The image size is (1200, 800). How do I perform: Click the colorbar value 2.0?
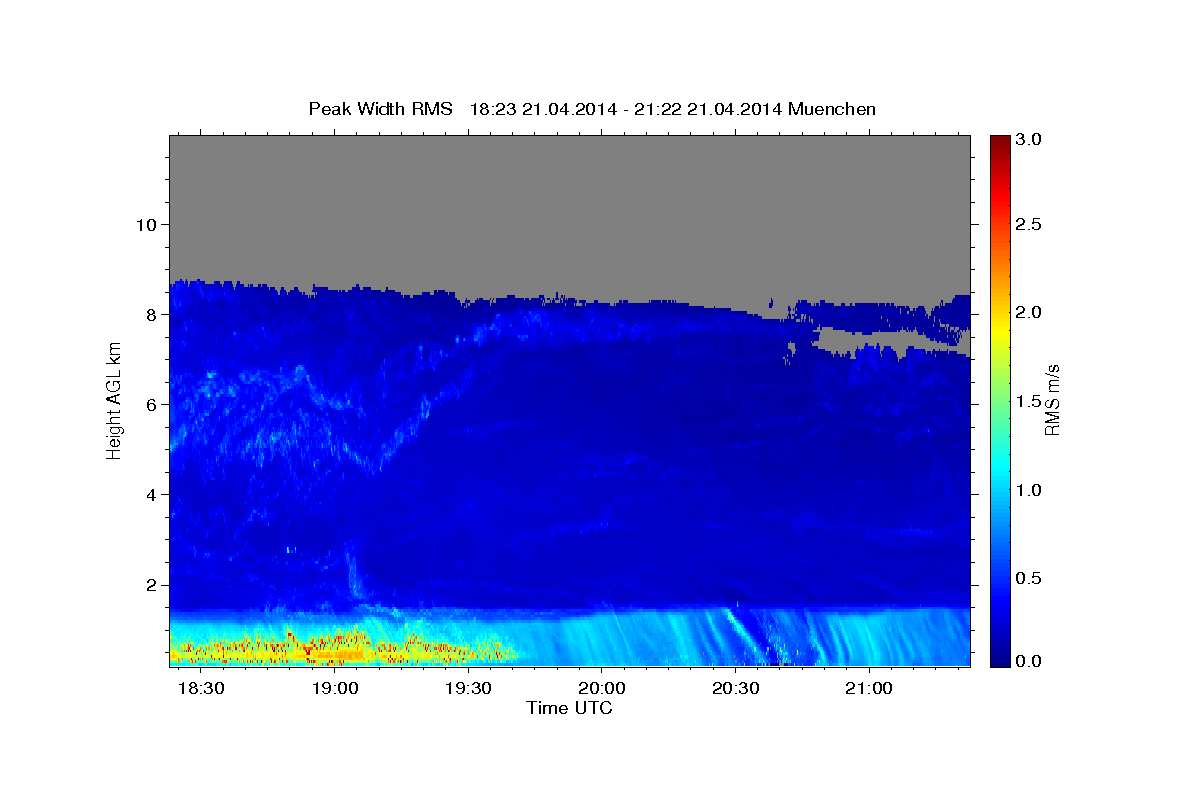(1029, 312)
